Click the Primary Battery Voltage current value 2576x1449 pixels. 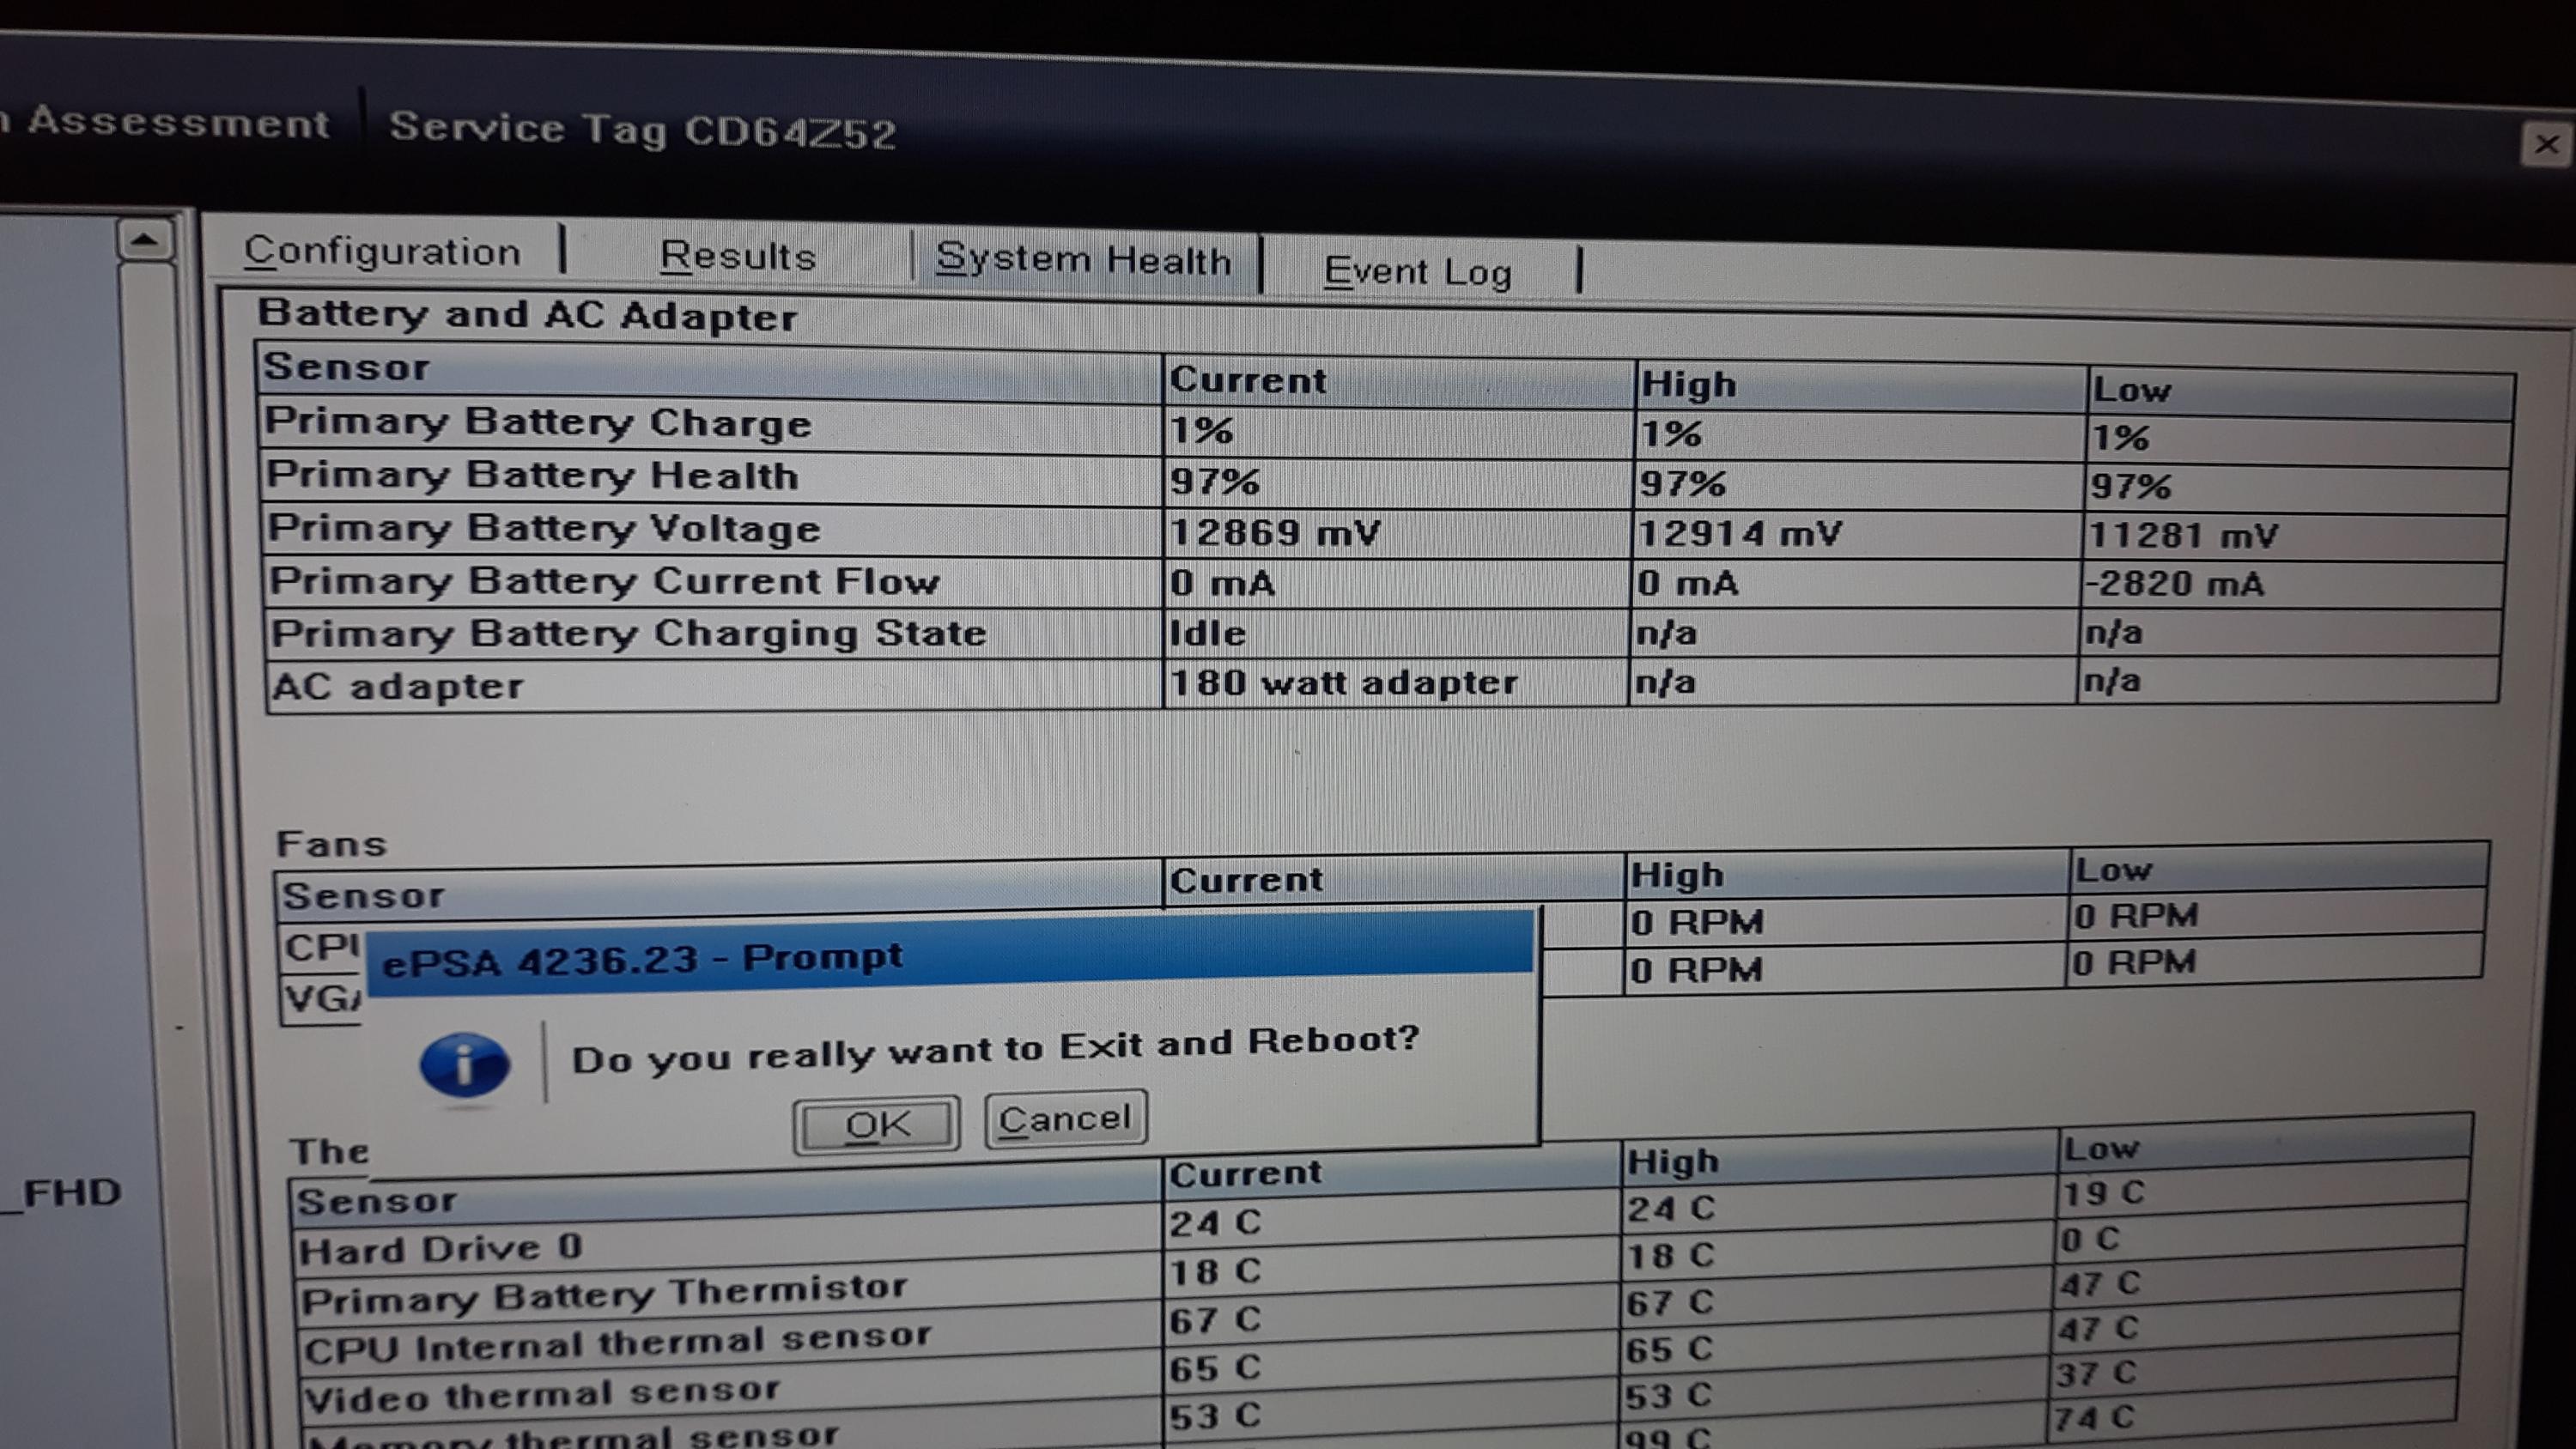click(x=1275, y=533)
